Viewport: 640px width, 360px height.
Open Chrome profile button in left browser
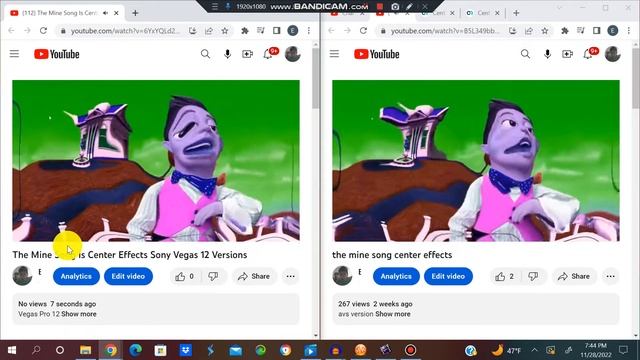(x=293, y=31)
